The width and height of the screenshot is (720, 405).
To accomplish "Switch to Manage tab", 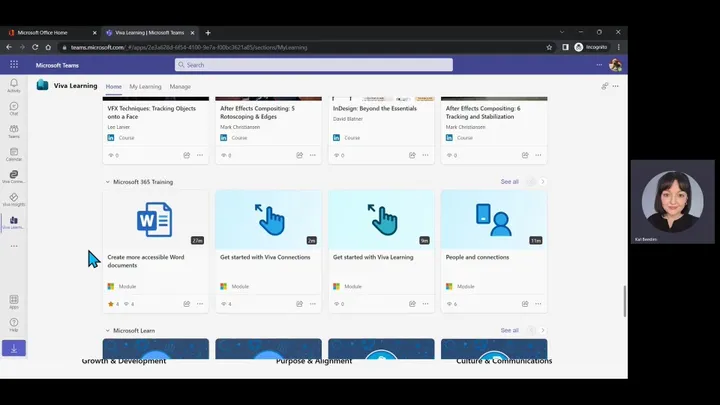I will 180,86.
